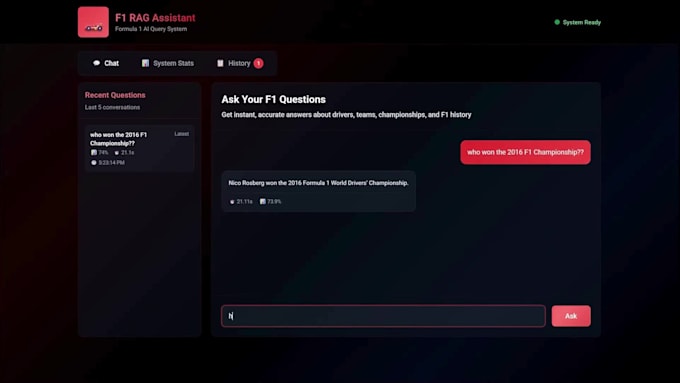Click the Formula 1 AI Query System subtitle
The height and width of the screenshot is (383, 680).
tap(151, 29)
